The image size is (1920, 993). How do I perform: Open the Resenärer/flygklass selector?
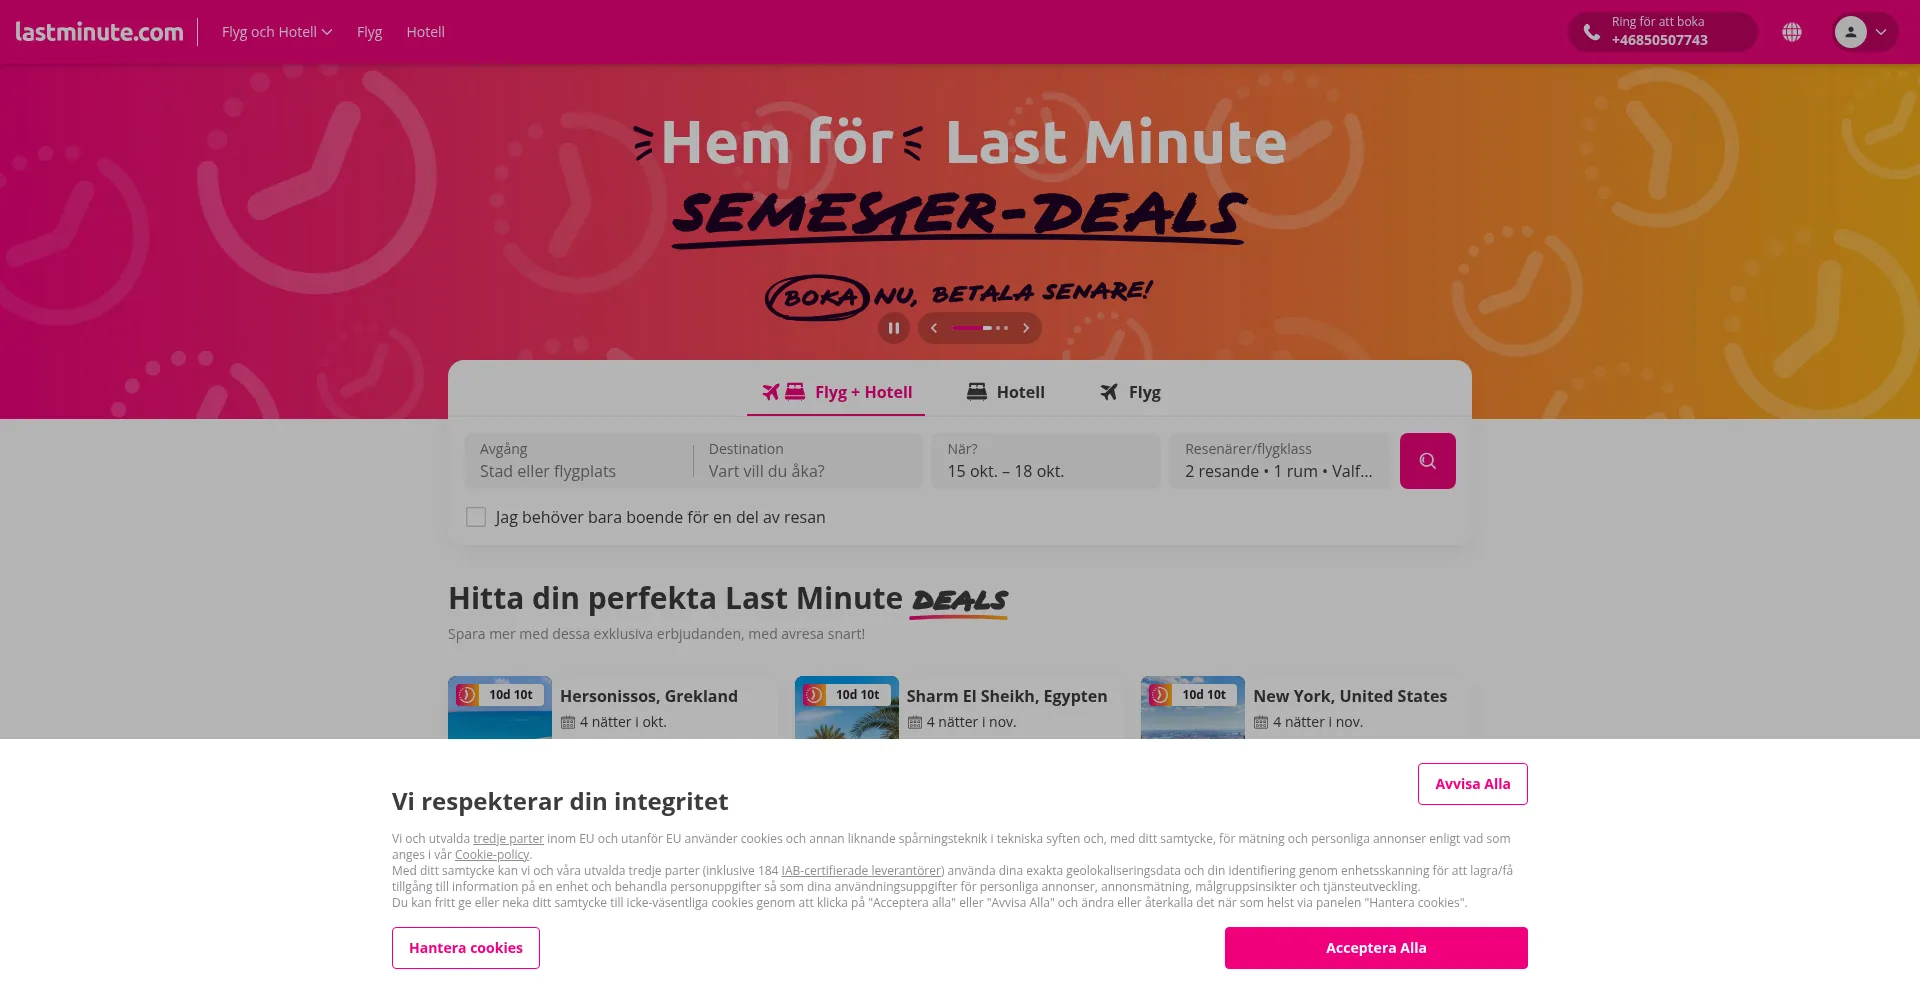1279,461
